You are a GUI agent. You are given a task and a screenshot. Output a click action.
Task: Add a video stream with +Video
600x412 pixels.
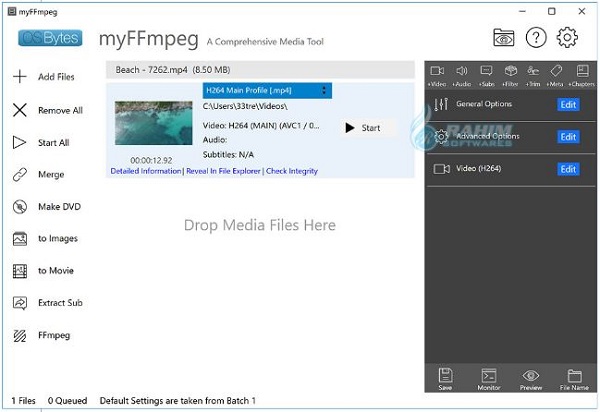[x=437, y=76]
